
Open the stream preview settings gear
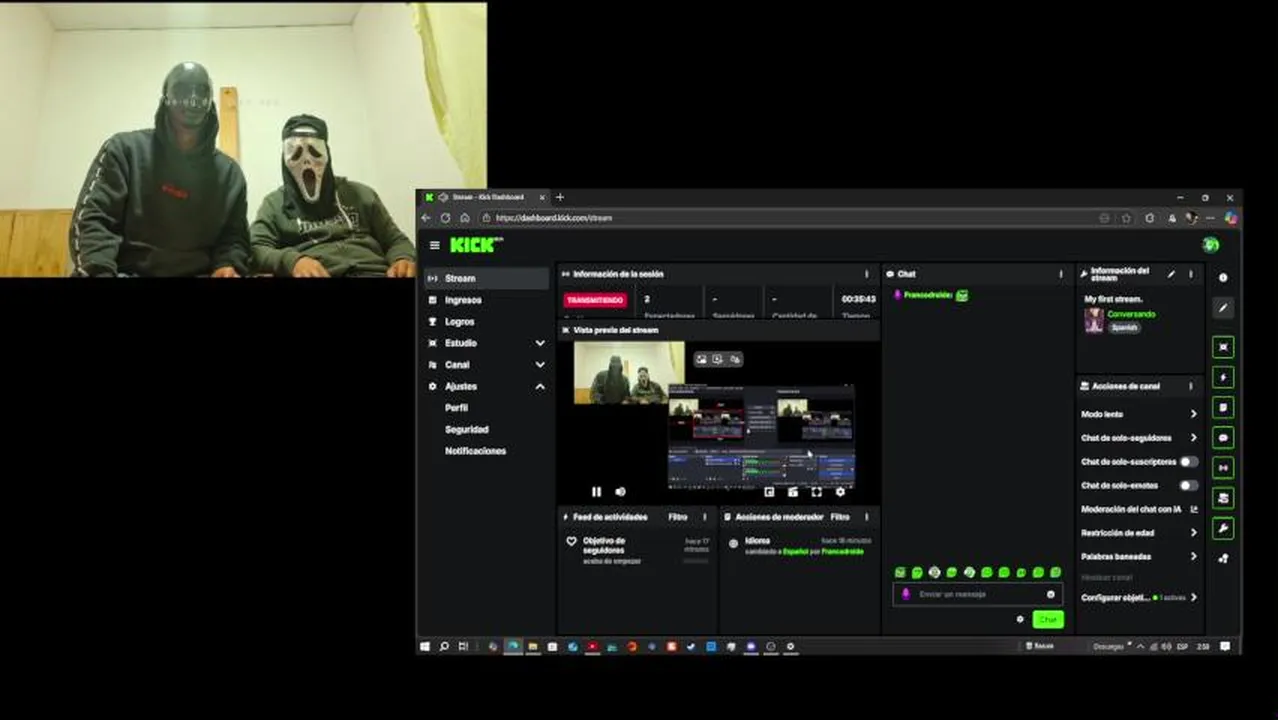point(840,491)
